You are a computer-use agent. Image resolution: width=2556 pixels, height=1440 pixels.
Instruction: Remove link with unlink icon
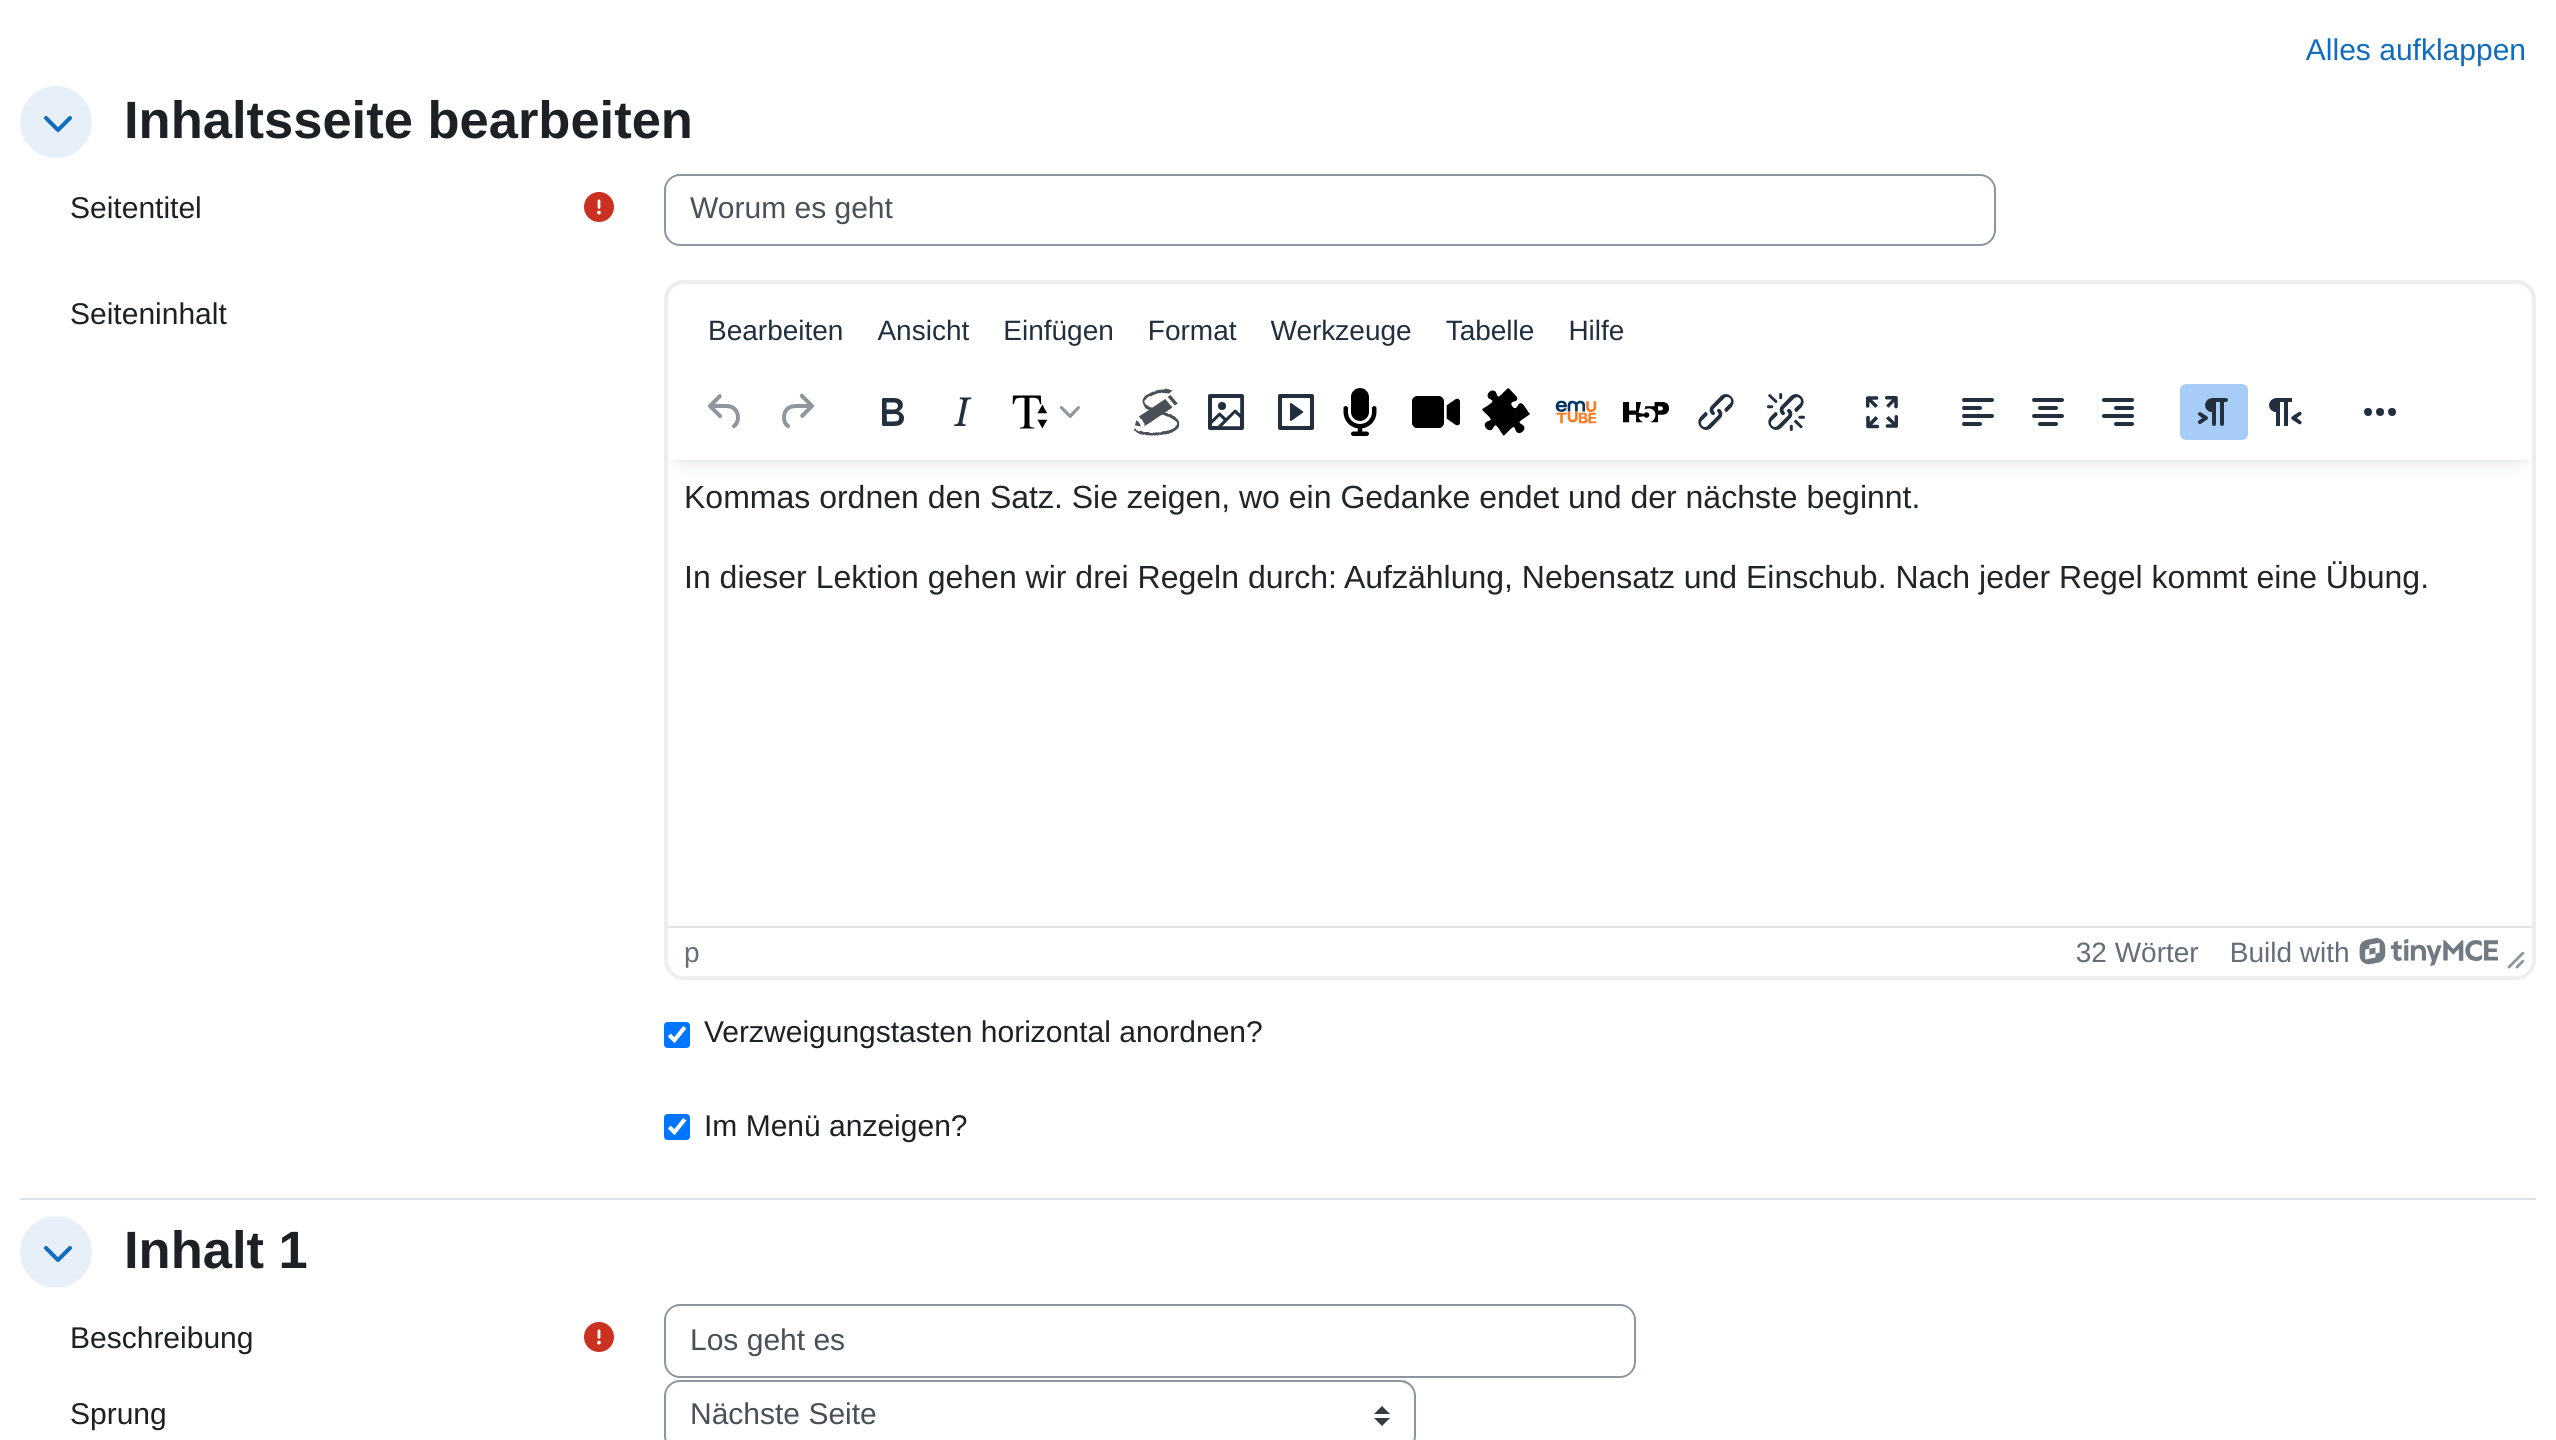tap(1786, 412)
